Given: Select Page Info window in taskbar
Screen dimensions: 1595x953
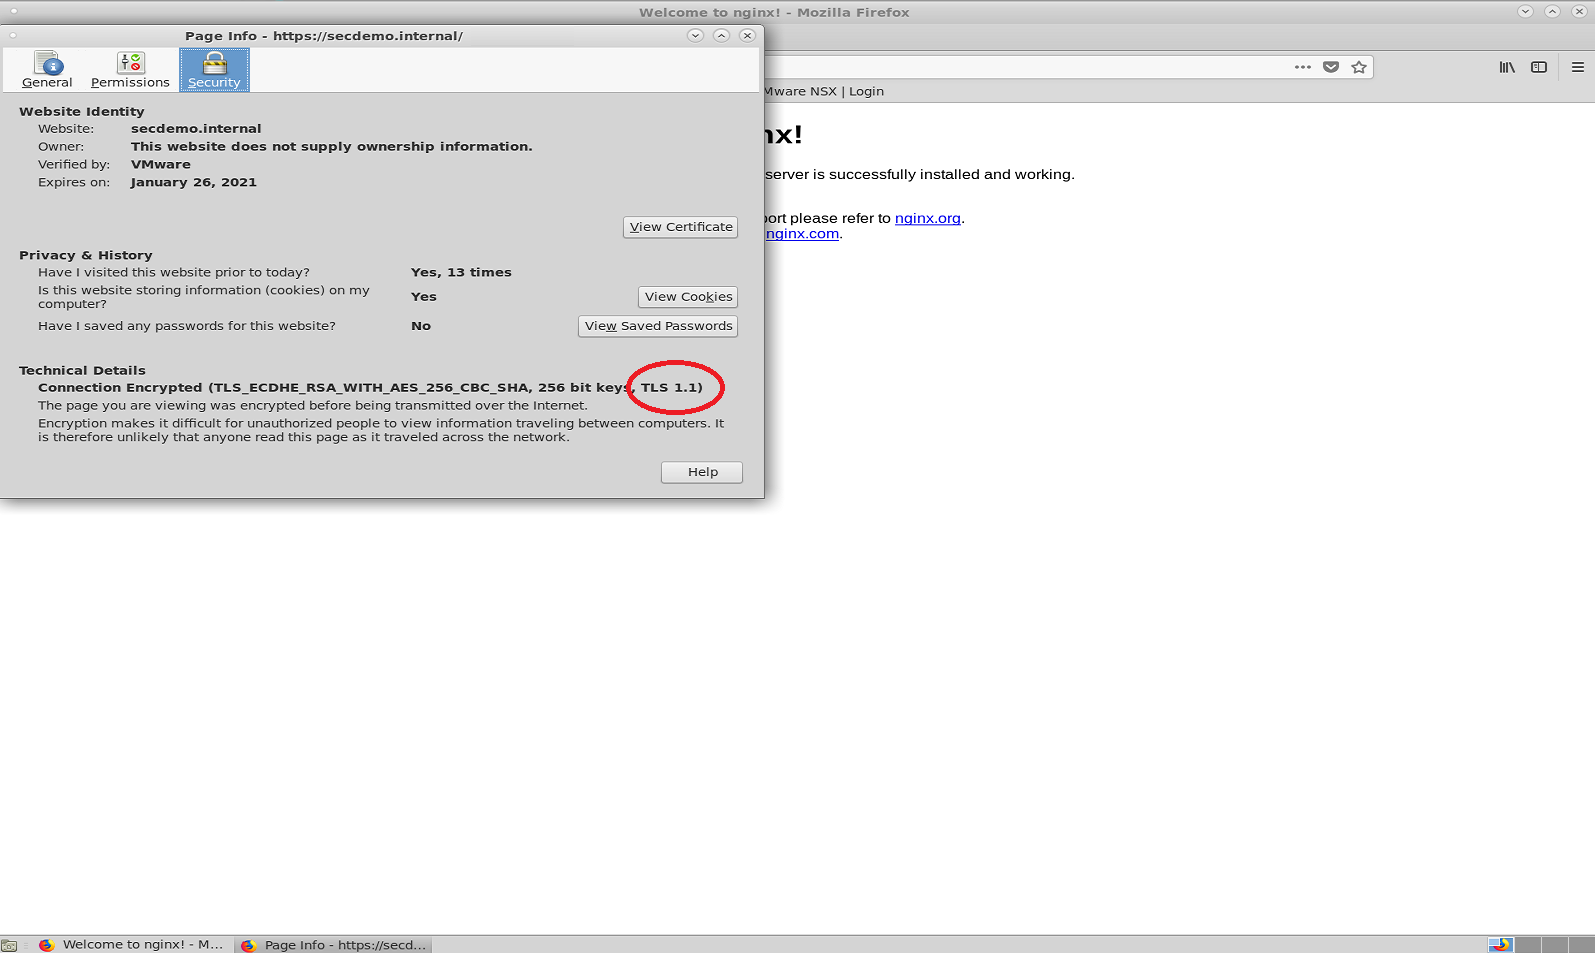Looking at the screenshot, I should (334, 945).
